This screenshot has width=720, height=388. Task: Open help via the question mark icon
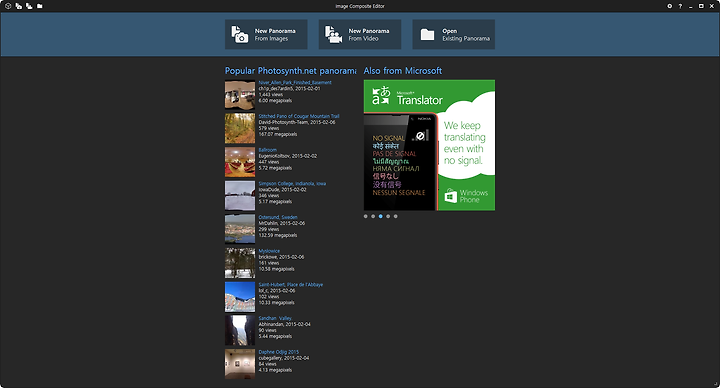coord(680,6)
